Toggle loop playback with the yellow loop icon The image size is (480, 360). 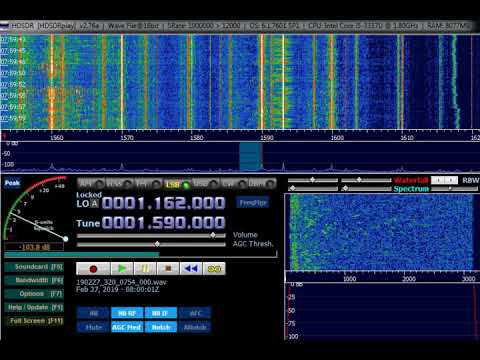tap(214, 269)
